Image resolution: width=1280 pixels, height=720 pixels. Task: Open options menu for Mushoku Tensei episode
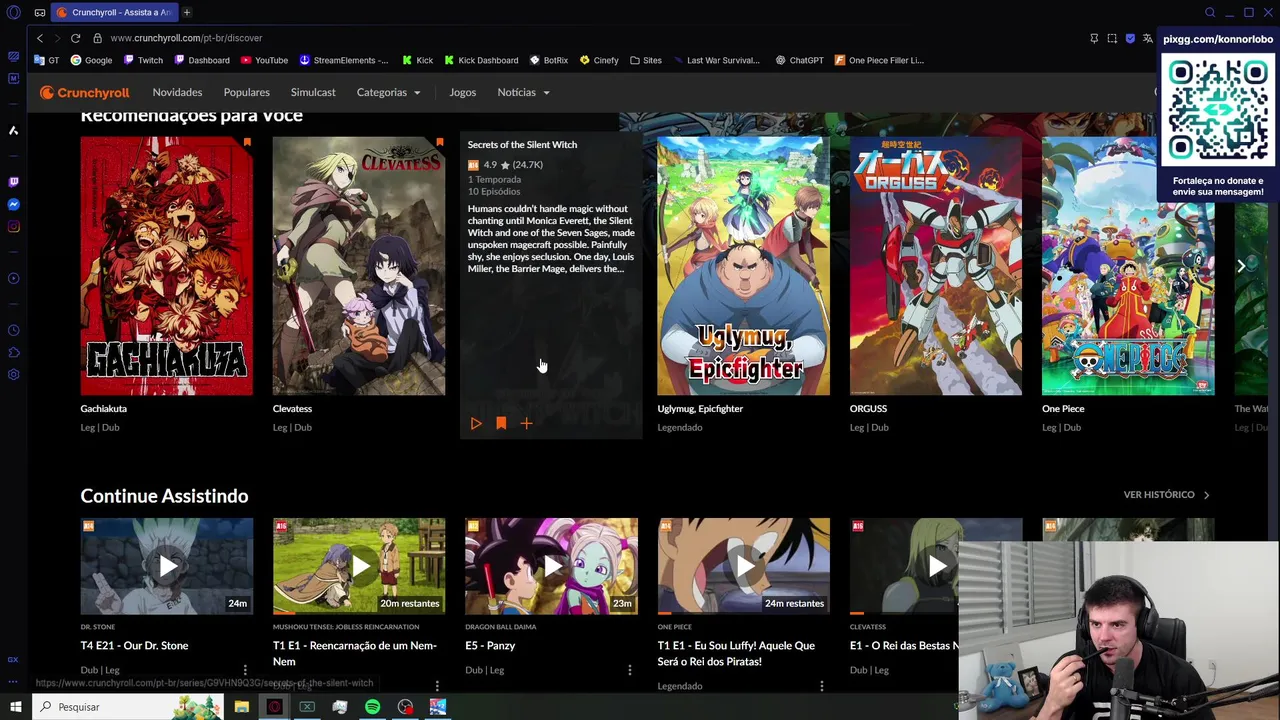coord(437,686)
